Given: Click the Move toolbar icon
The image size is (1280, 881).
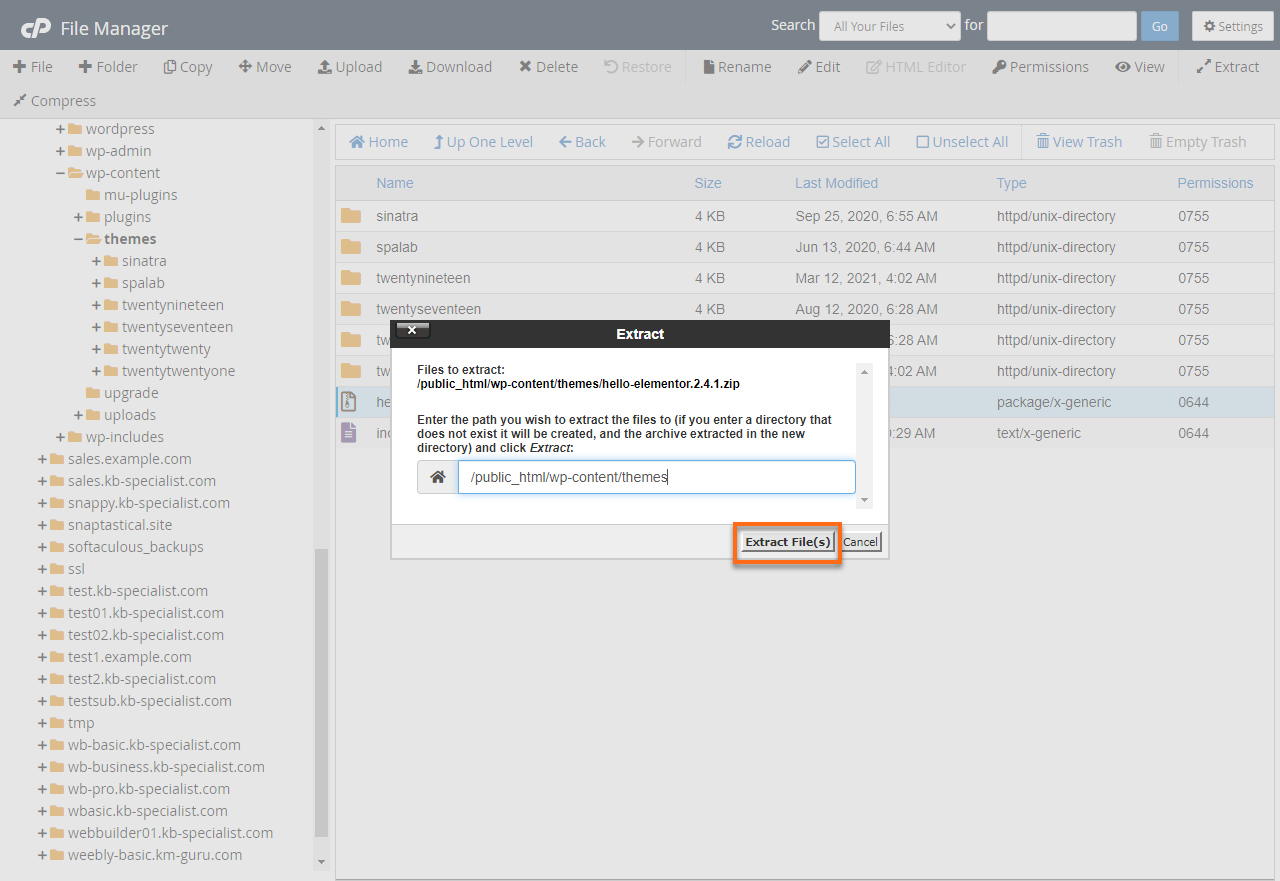Looking at the screenshot, I should (x=264, y=66).
